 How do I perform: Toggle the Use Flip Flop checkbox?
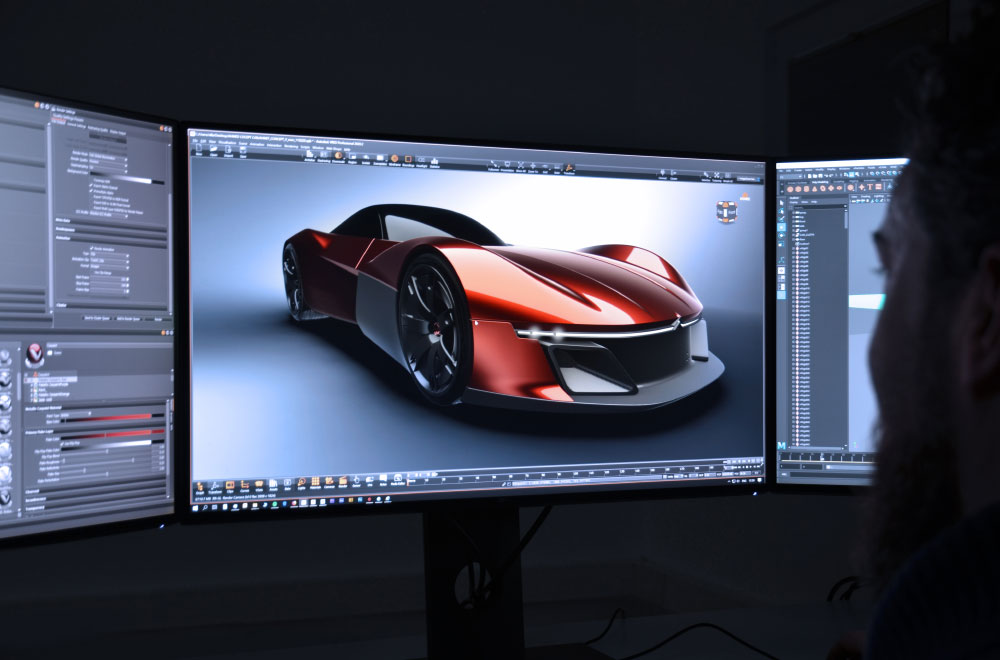coord(63,444)
